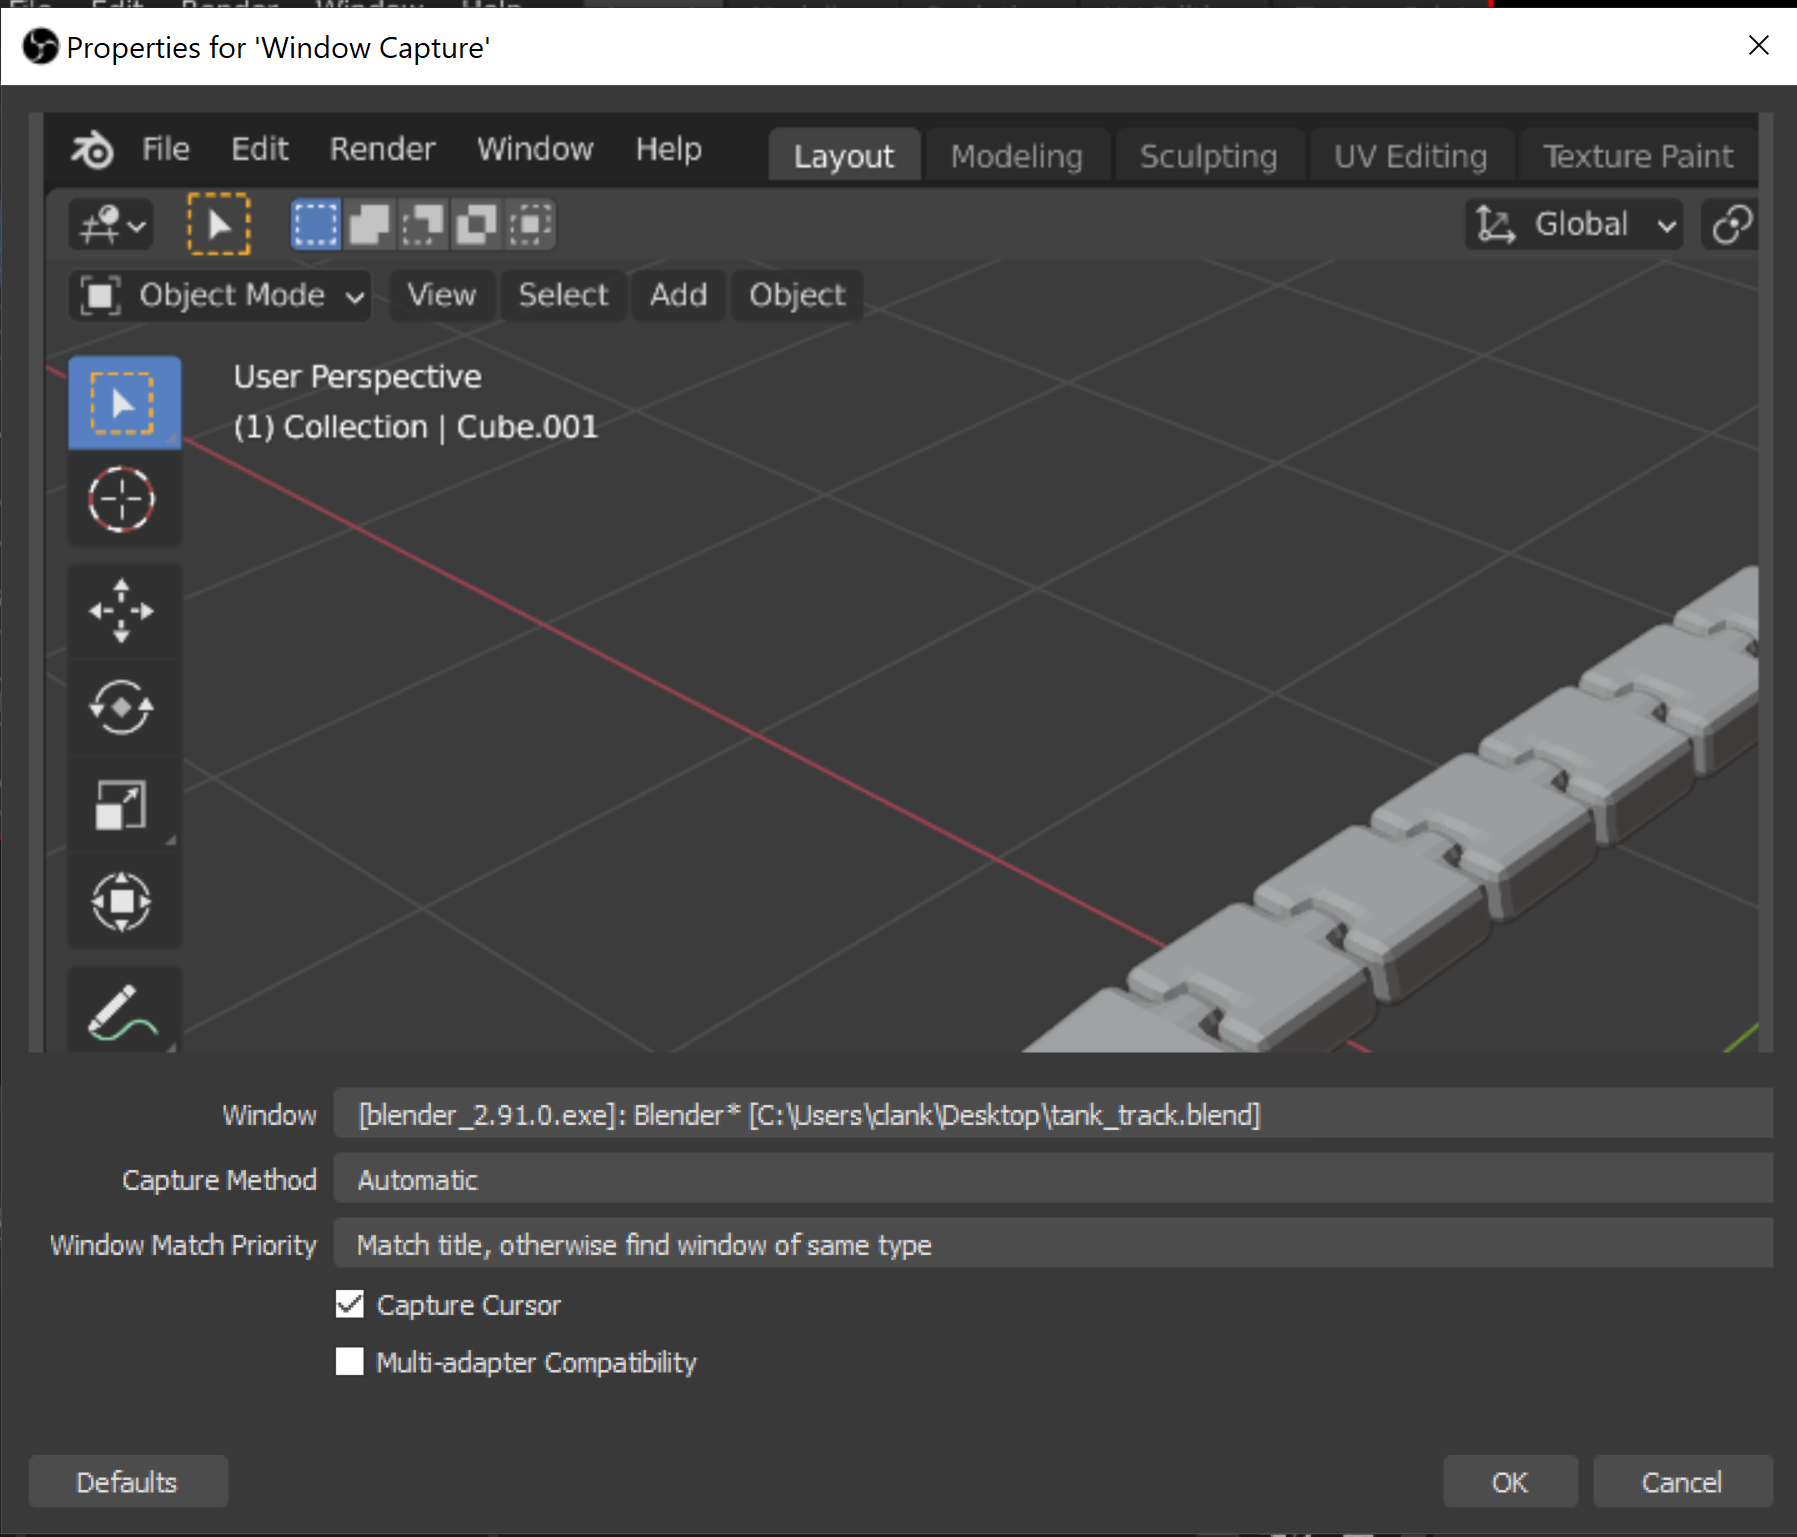Open Blender's Edit menu
The height and width of the screenshot is (1537, 1797).
[x=260, y=150]
